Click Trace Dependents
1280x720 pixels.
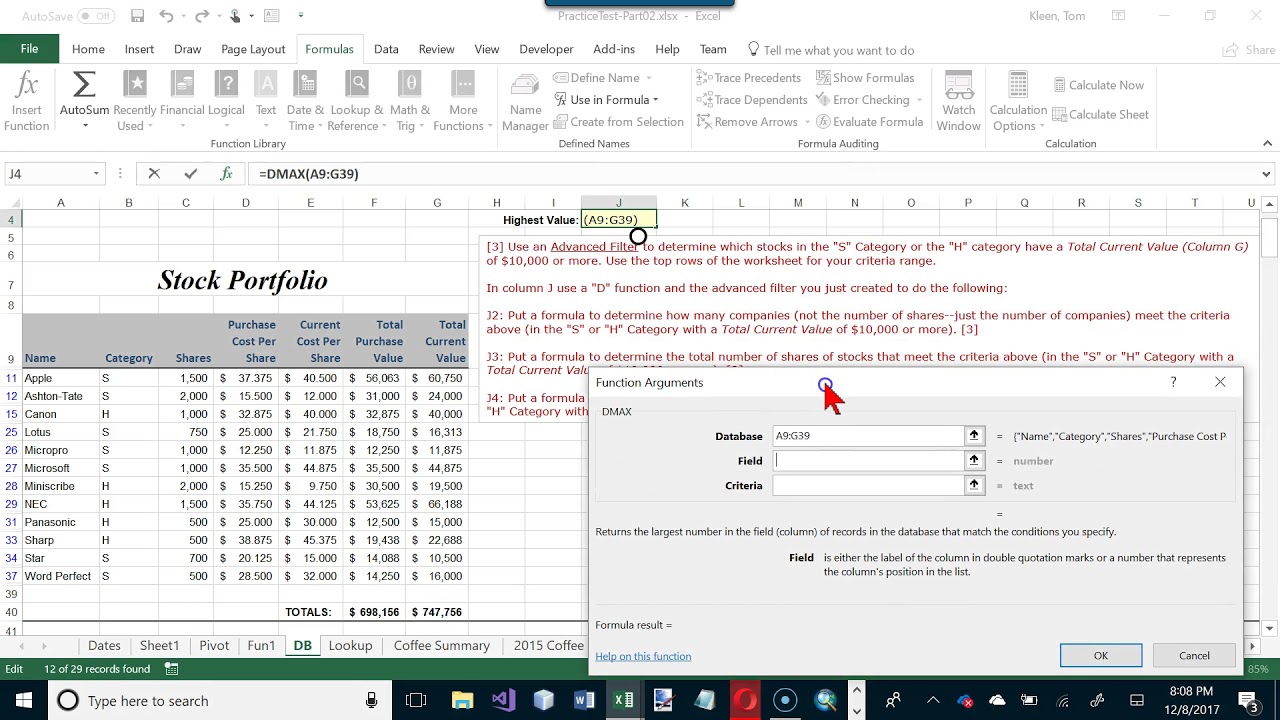[x=752, y=100]
